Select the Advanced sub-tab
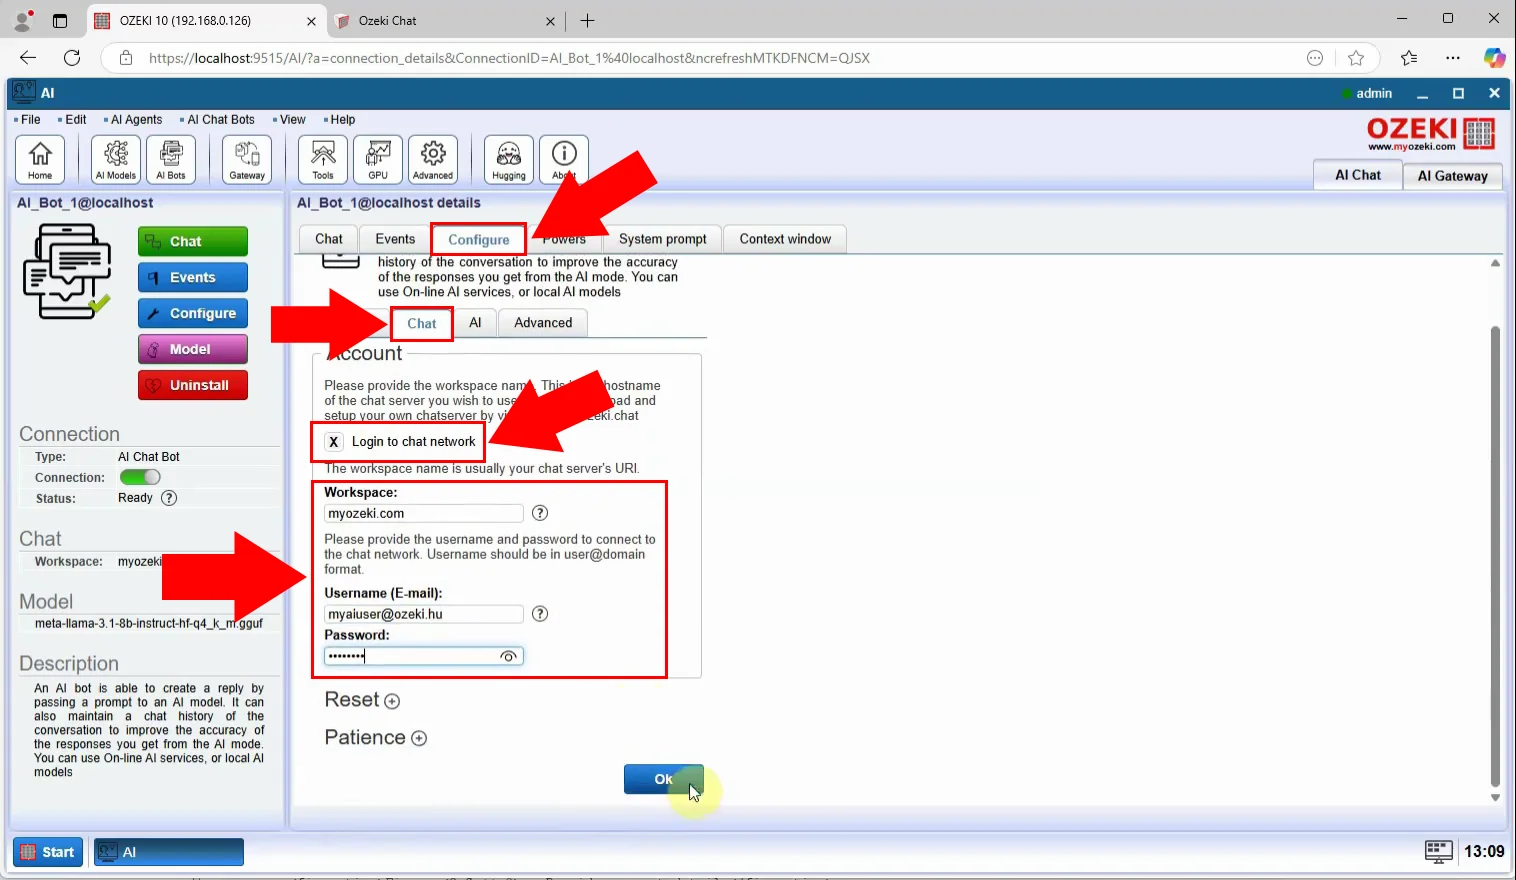 [543, 323]
